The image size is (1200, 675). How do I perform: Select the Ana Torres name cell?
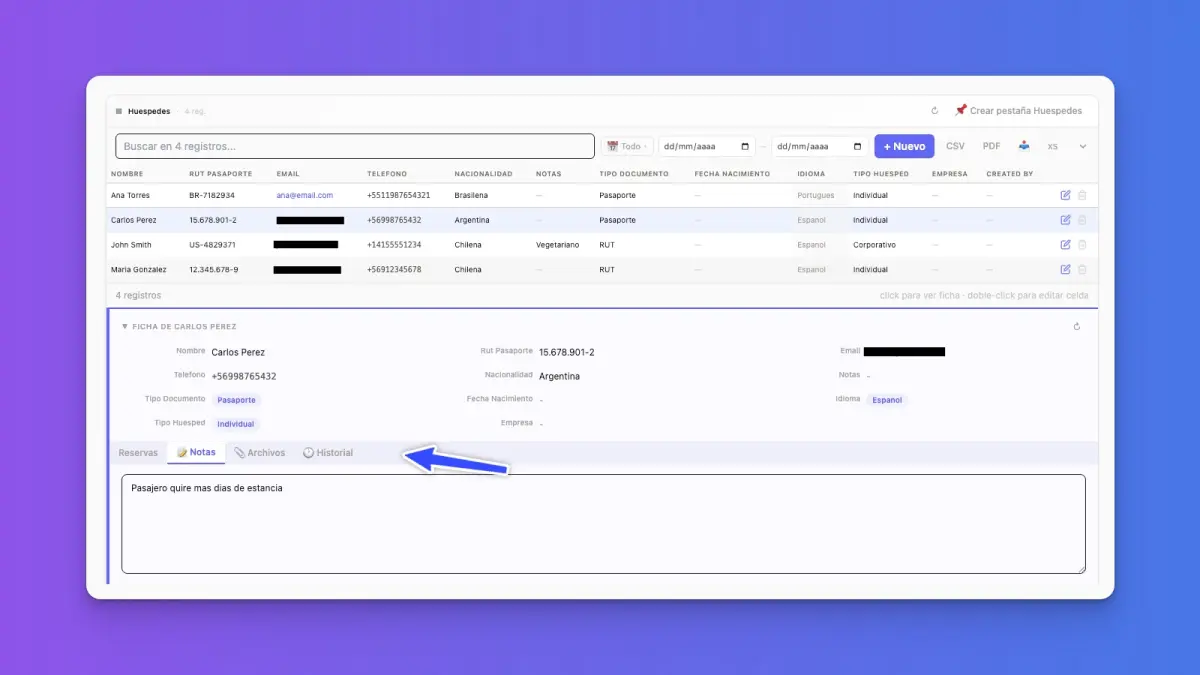130,195
